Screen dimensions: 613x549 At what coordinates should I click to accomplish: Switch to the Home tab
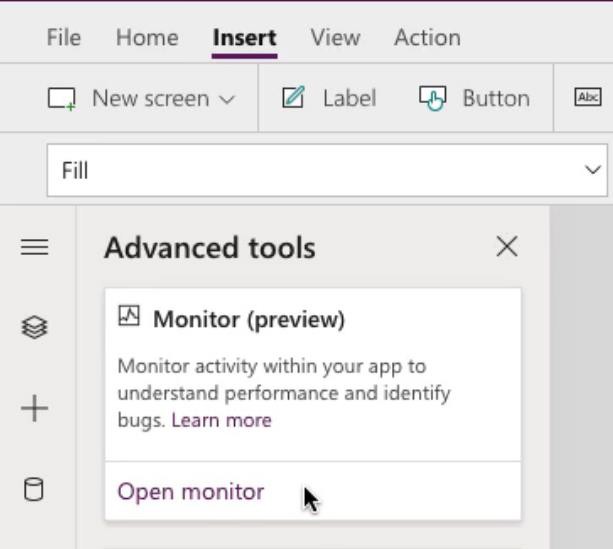point(147,38)
